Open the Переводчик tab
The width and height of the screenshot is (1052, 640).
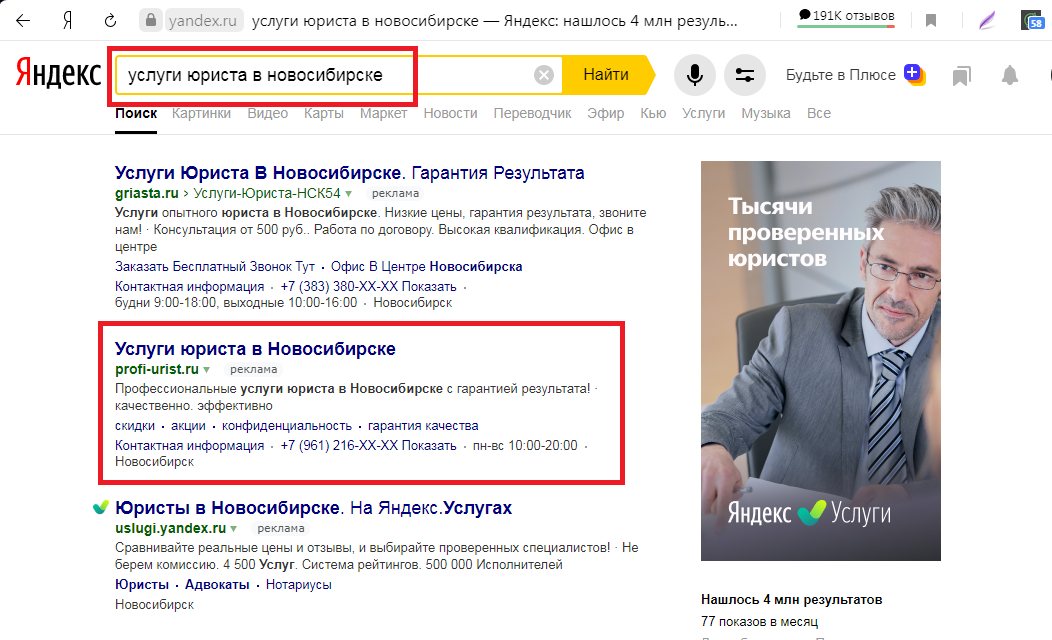pos(532,113)
